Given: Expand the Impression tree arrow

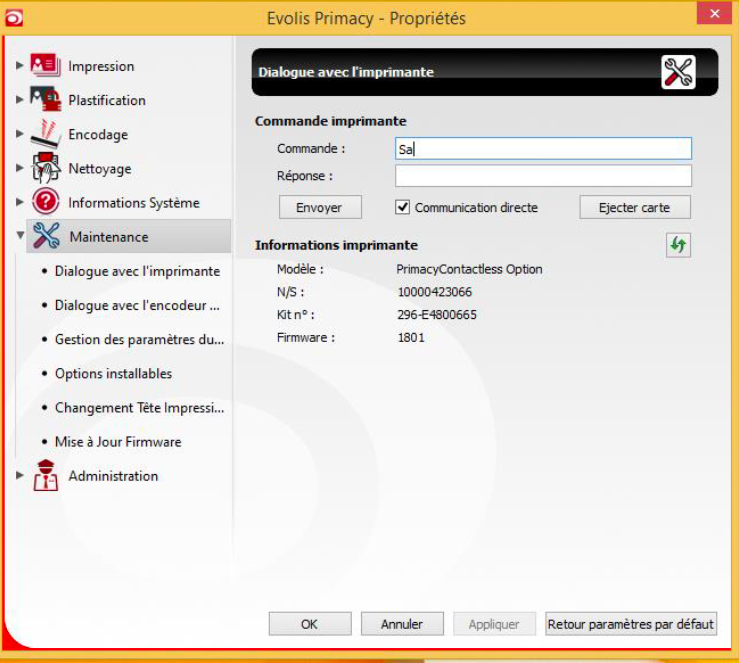Looking at the screenshot, I should [x=19, y=65].
